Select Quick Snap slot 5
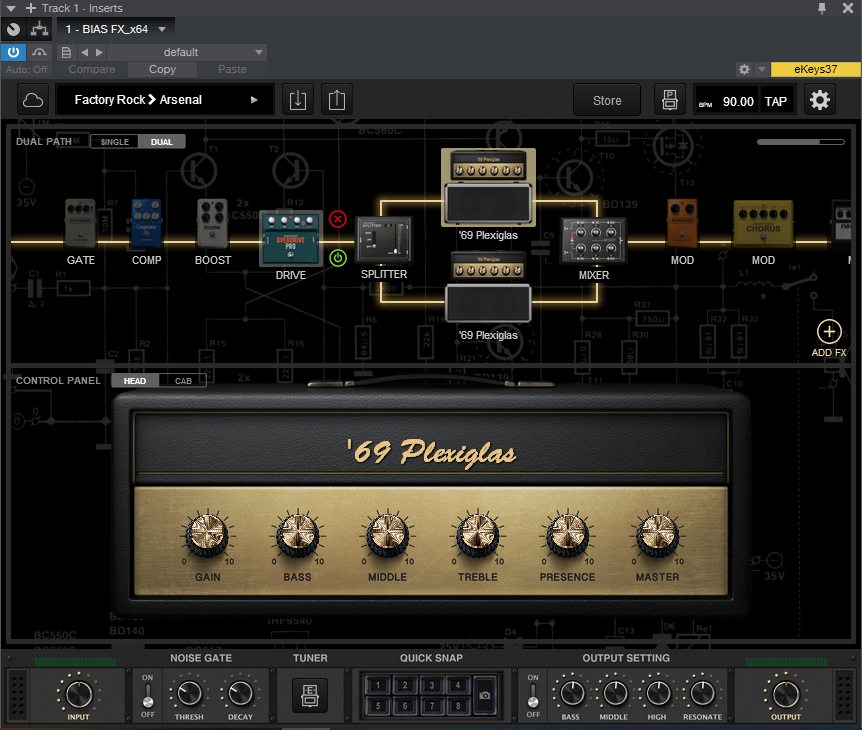The image size is (862, 730). (x=378, y=705)
